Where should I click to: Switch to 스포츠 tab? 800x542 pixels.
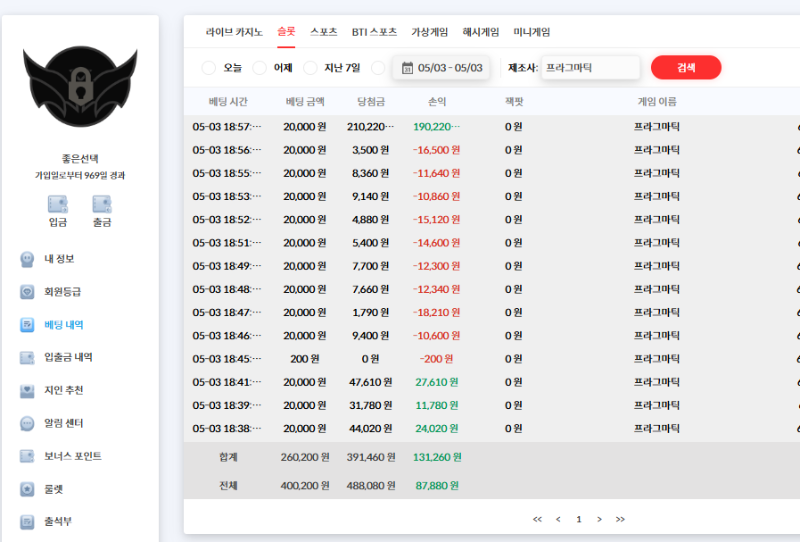pos(323,32)
